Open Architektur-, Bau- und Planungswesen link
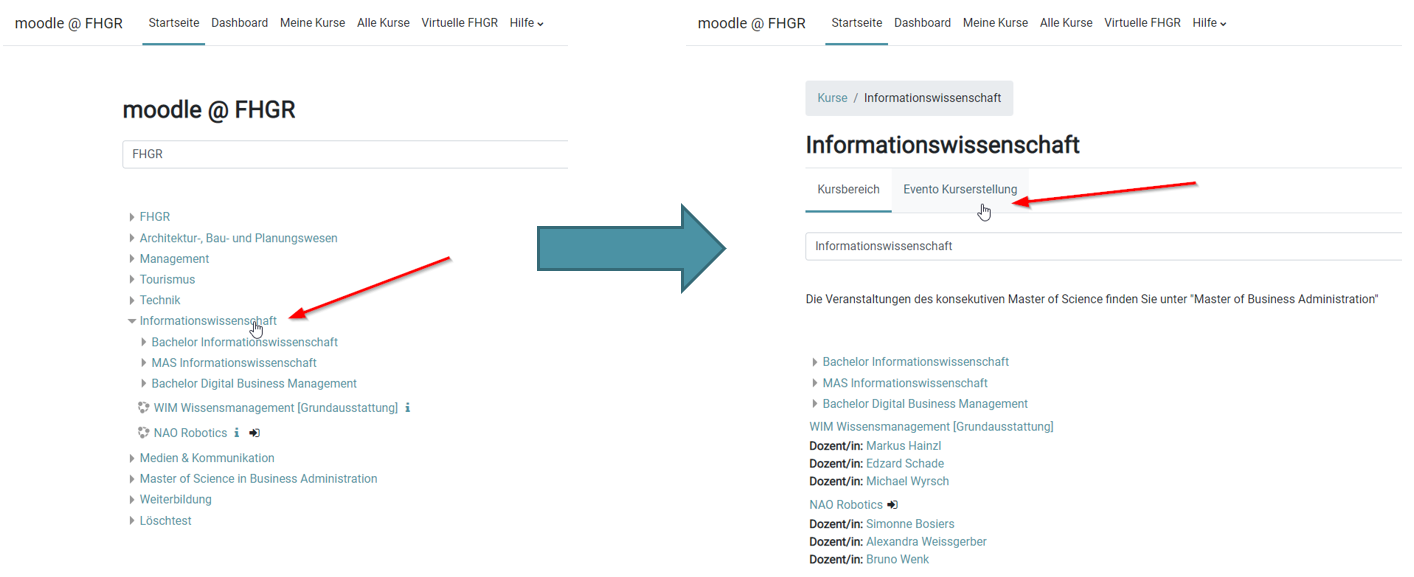The width and height of the screenshot is (1414, 577). tap(239, 238)
